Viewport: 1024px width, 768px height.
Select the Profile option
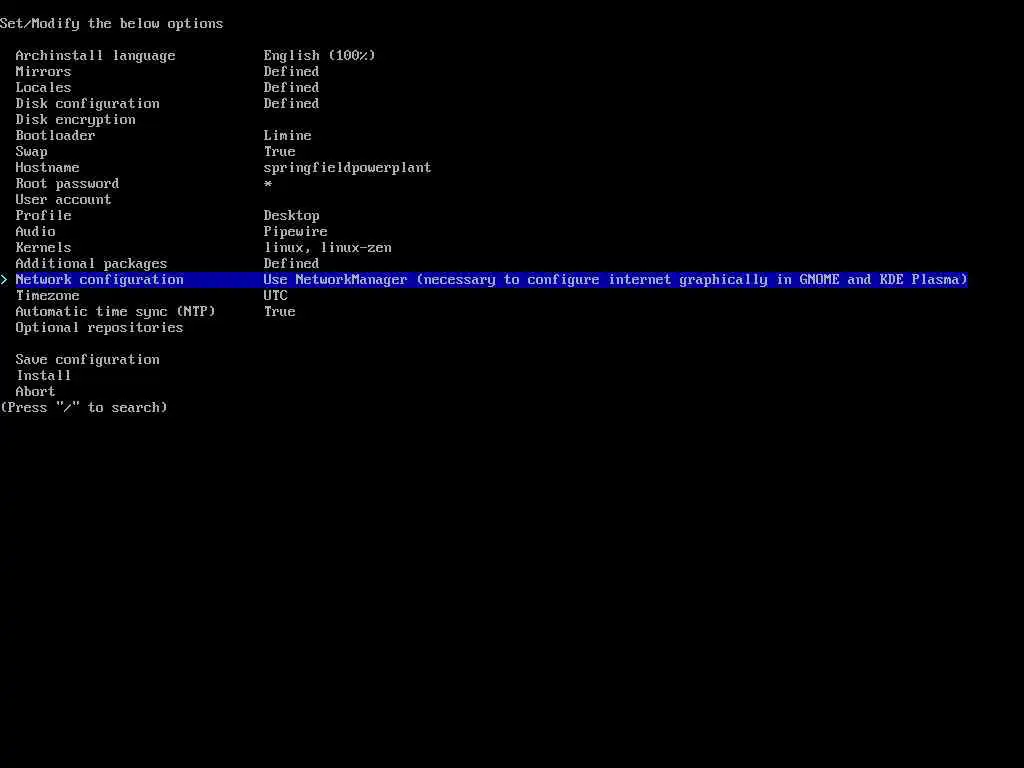pos(43,216)
